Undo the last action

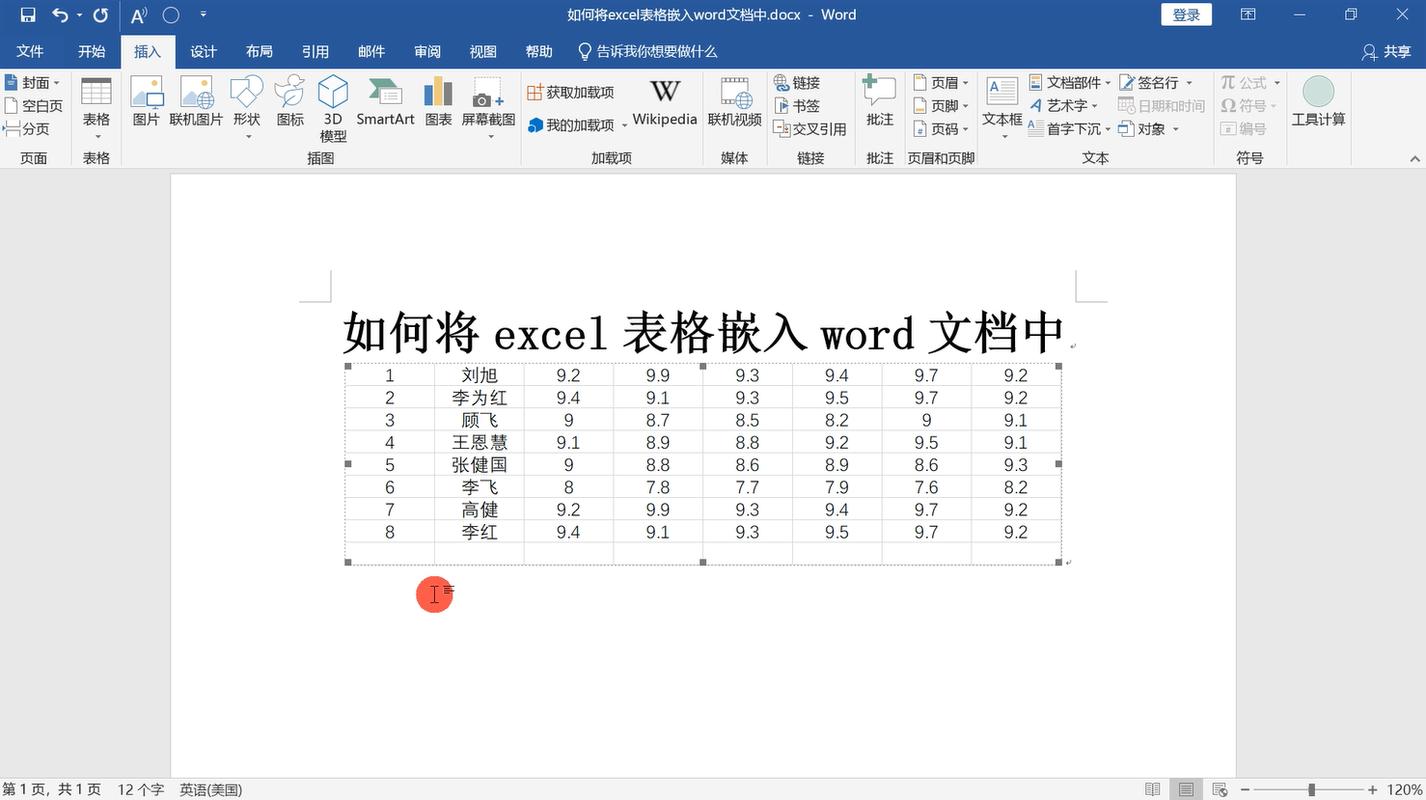(60, 15)
